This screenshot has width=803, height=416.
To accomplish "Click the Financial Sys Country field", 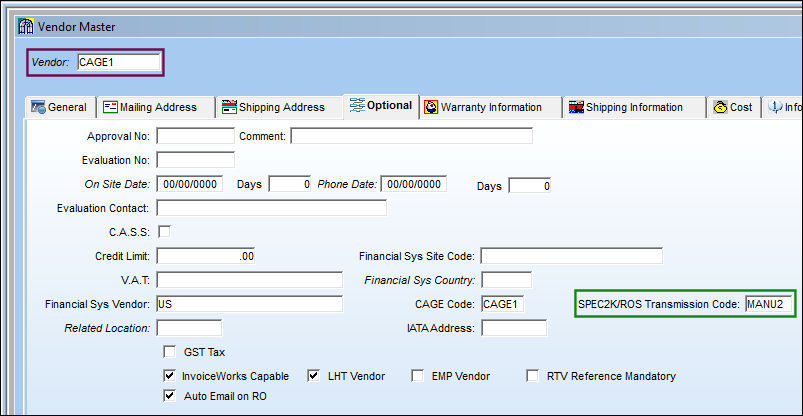I will (506, 280).
